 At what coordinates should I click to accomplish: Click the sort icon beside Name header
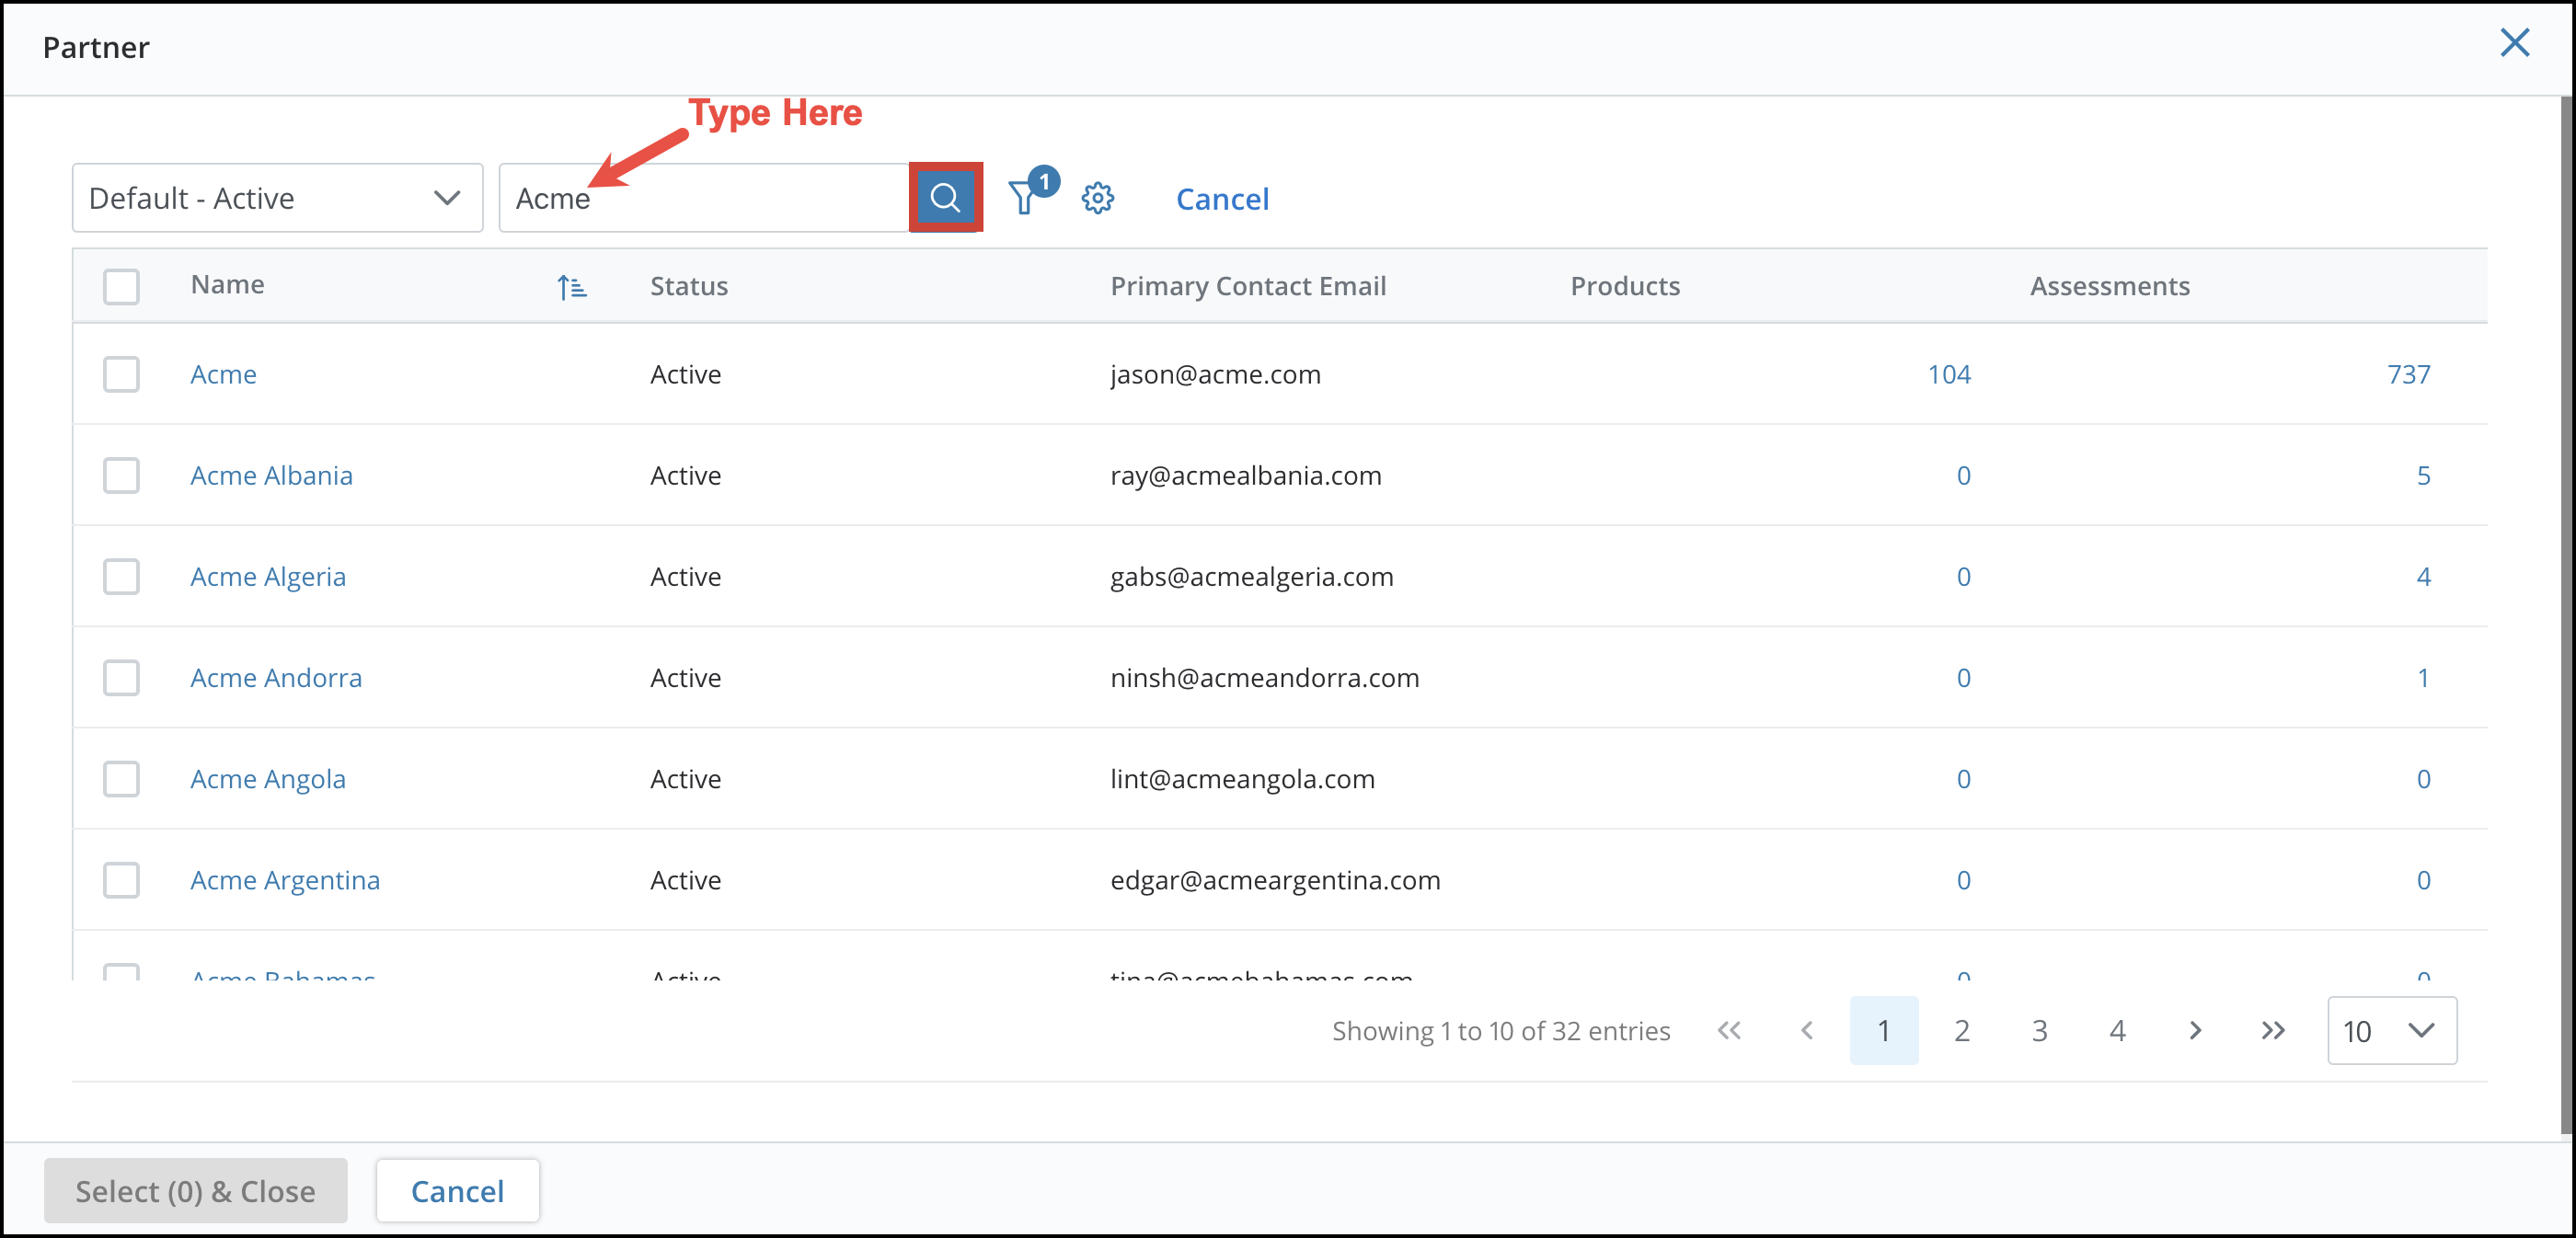coord(572,286)
